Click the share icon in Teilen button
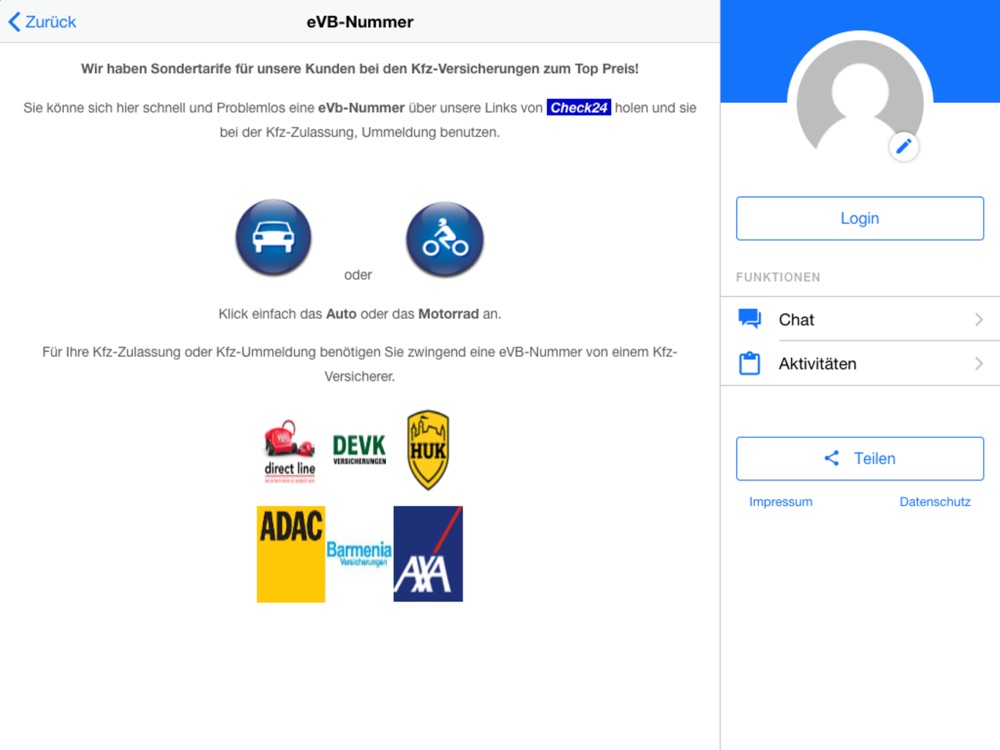The width and height of the screenshot is (1000, 750). pos(832,458)
